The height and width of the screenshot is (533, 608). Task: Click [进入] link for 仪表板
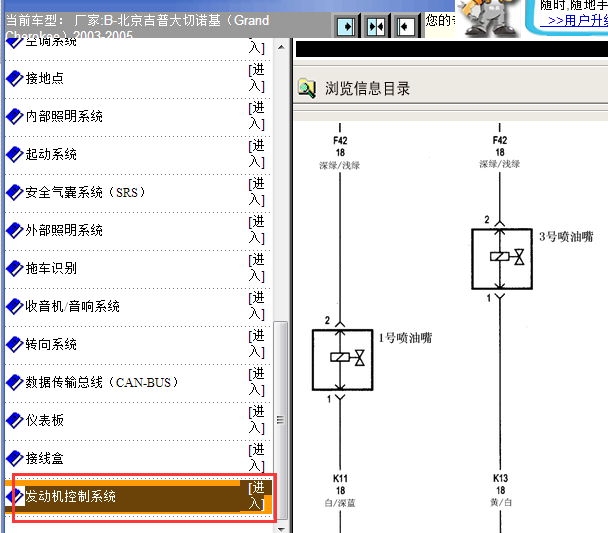pyautogui.click(x=257, y=420)
